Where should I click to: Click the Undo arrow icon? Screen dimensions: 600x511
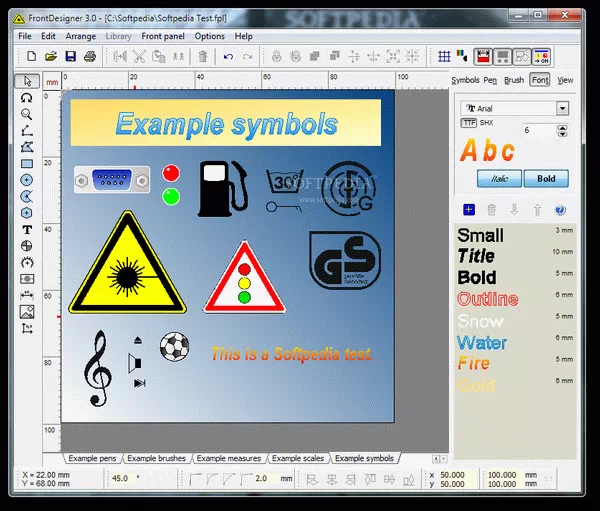pyautogui.click(x=228, y=56)
